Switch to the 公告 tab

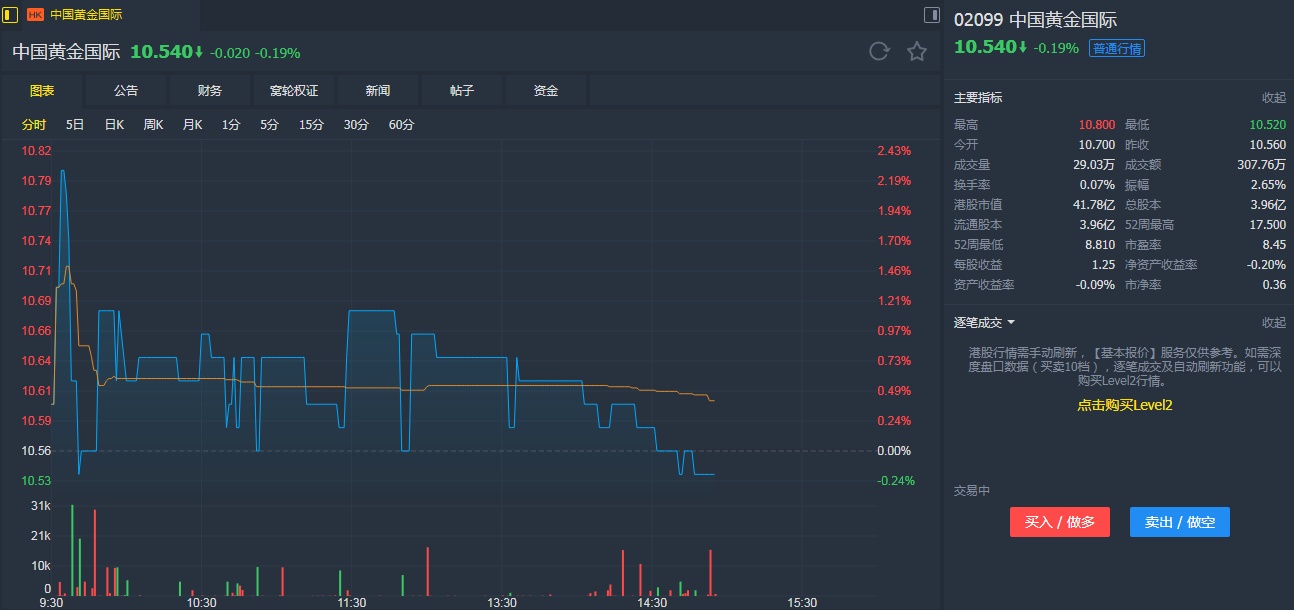pyautogui.click(x=126, y=91)
